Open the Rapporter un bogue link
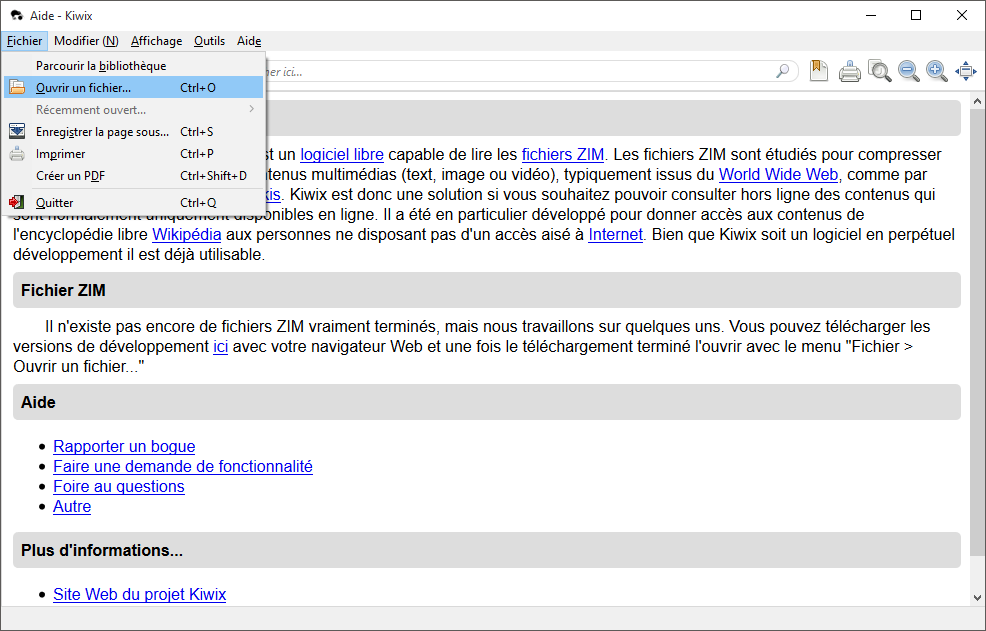This screenshot has width=986, height=631. pos(124,447)
